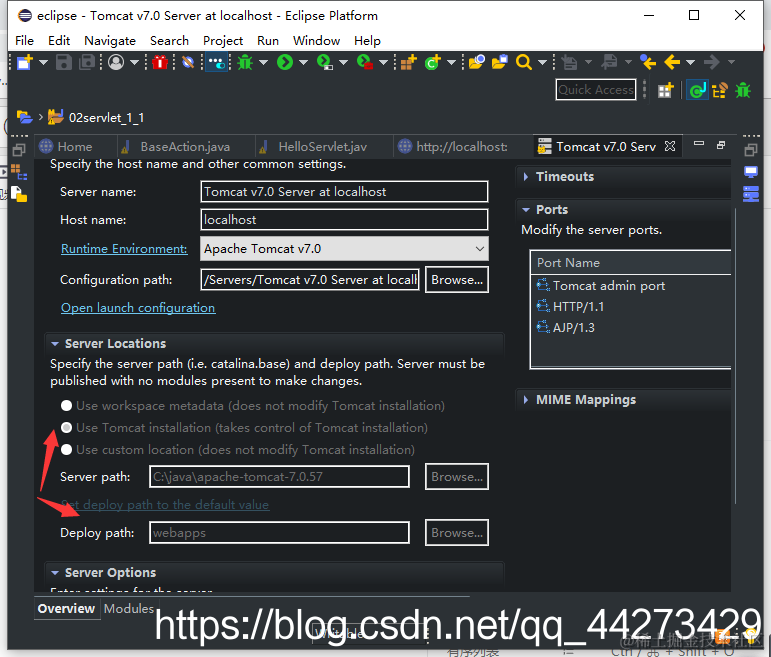The width and height of the screenshot is (771, 657).
Task: Click the Save toolbar icon
Action: click(x=63, y=62)
